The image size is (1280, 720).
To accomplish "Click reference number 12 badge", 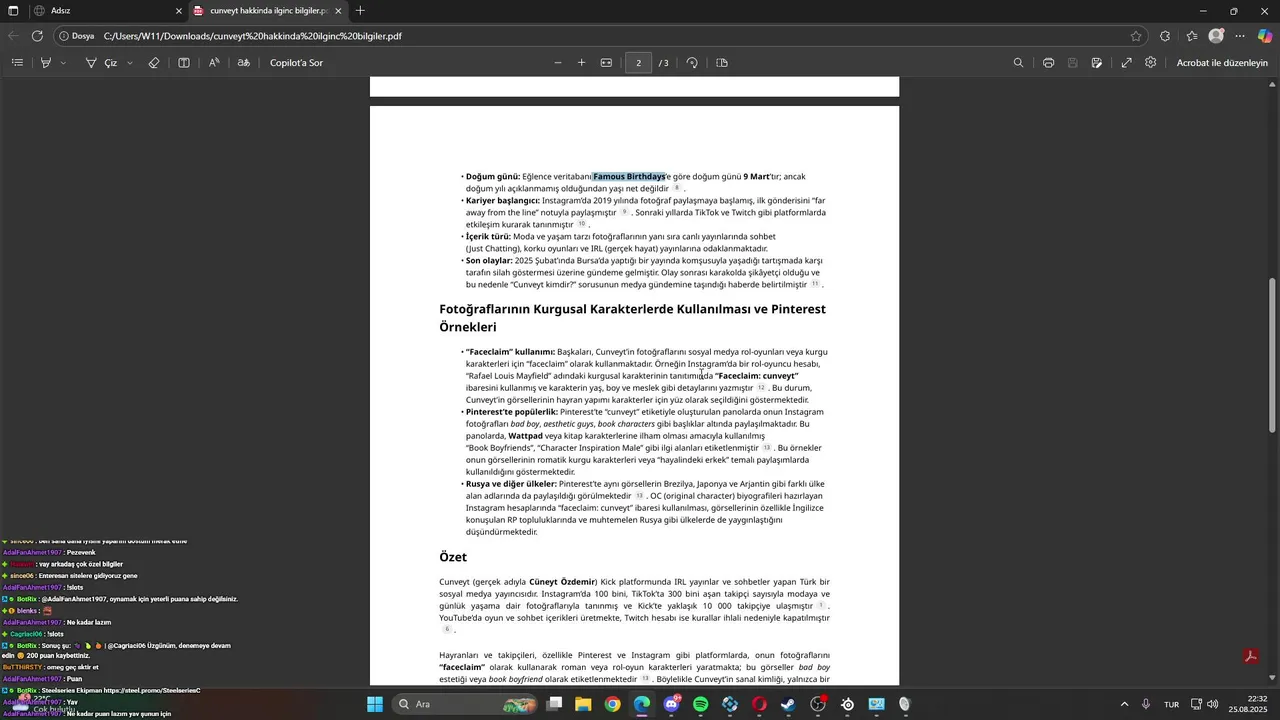I will click(761, 387).
